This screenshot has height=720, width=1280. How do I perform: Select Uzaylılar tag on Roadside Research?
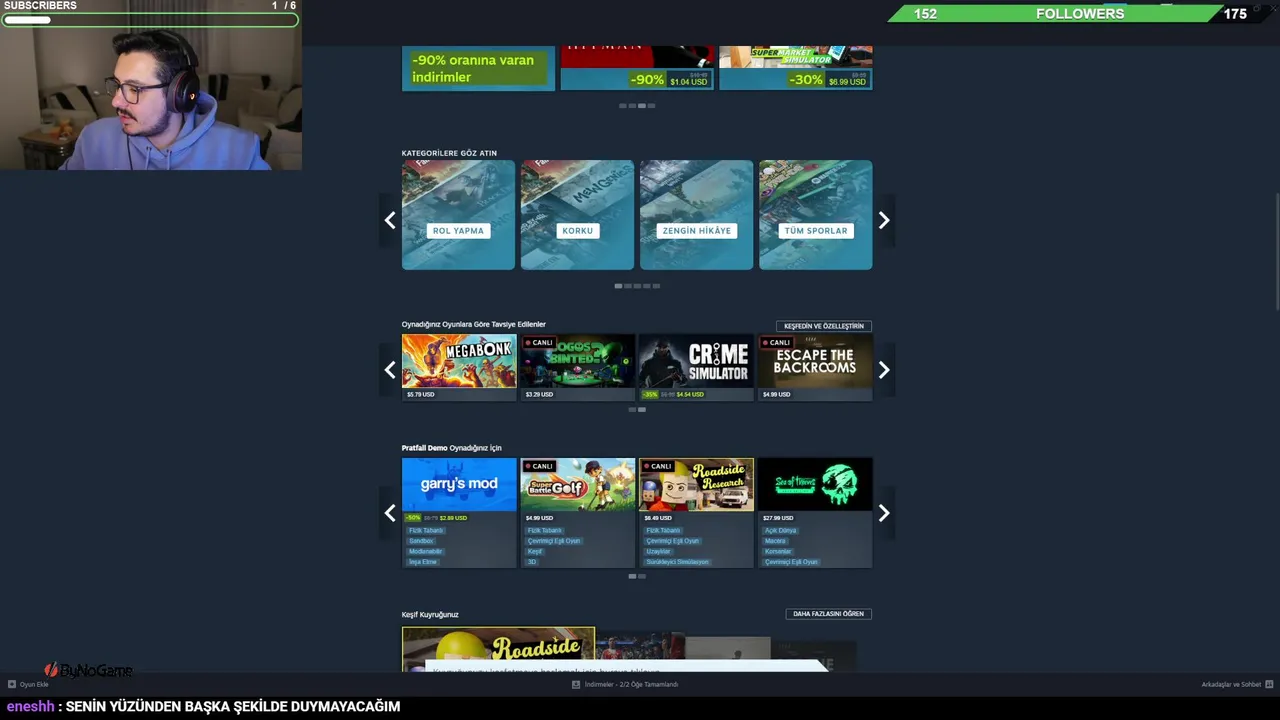pos(658,551)
